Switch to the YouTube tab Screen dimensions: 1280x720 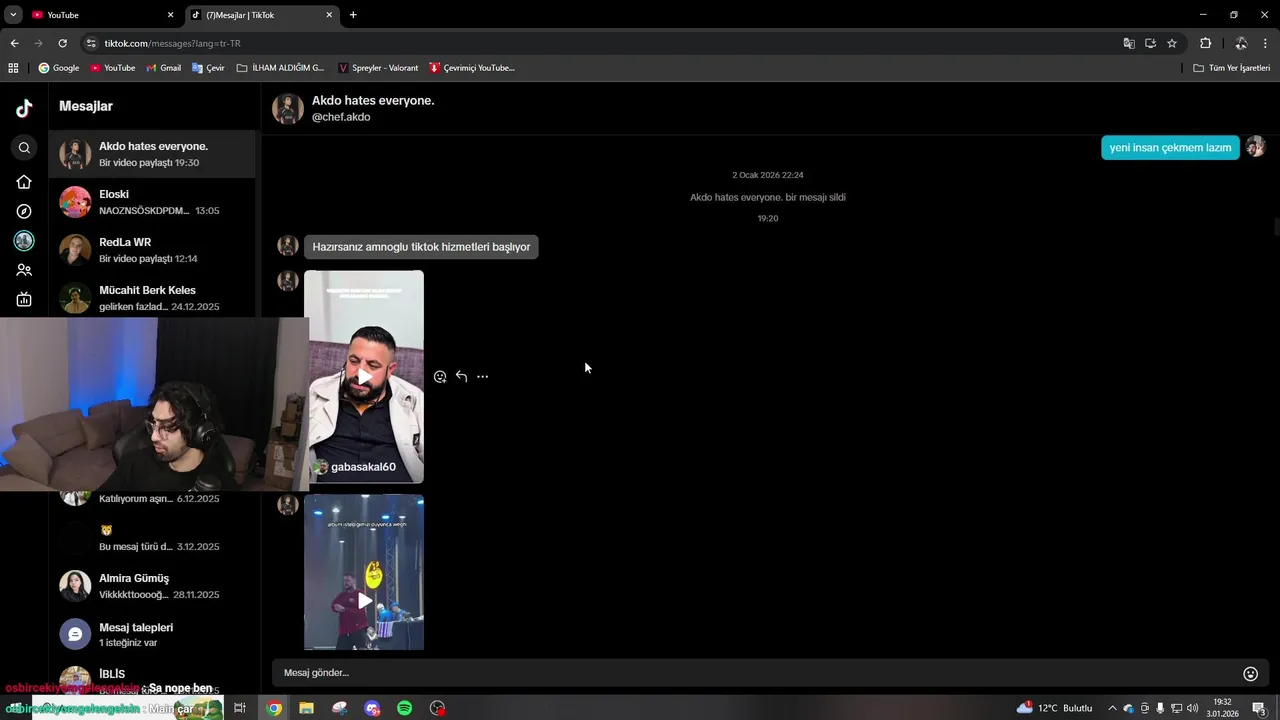101,15
